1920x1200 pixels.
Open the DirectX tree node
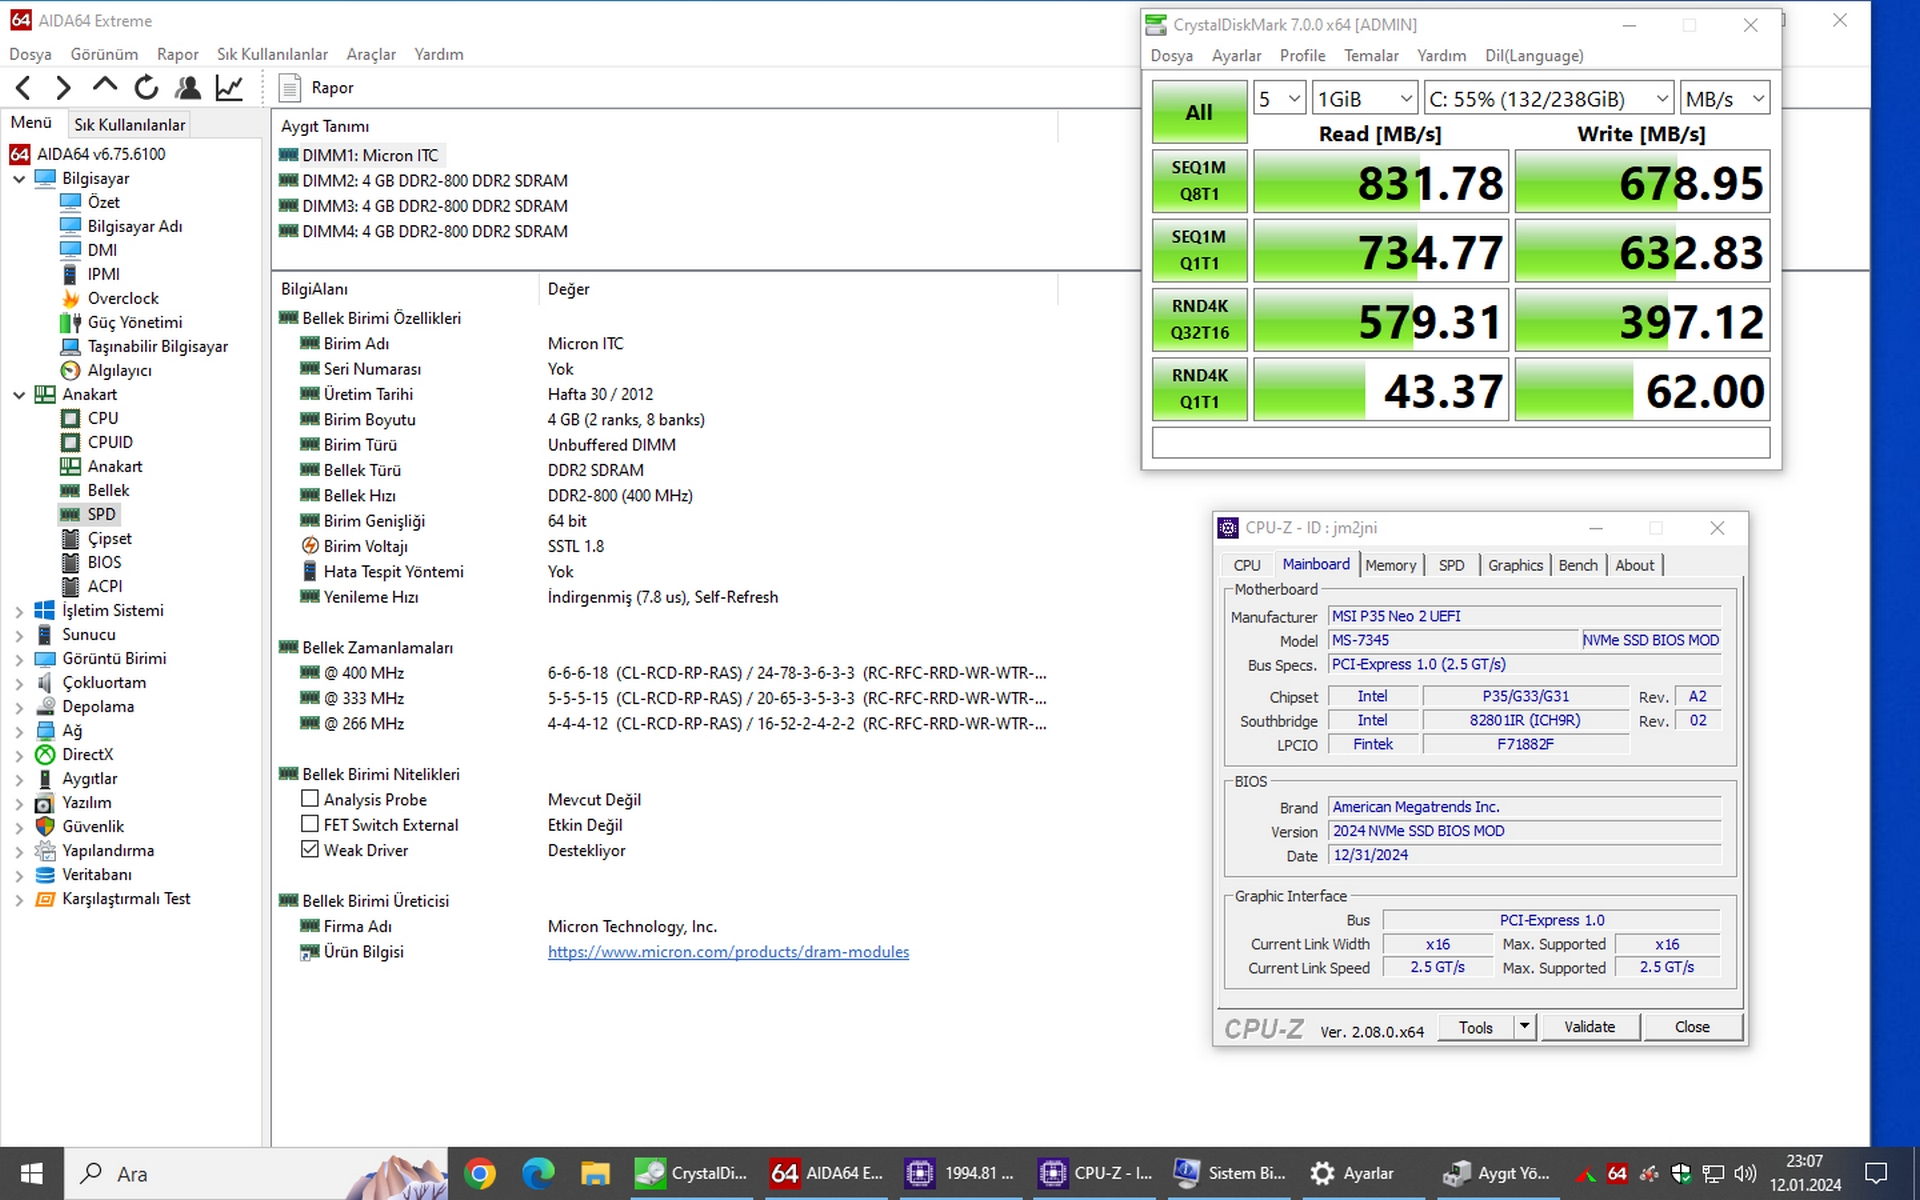click(87, 754)
